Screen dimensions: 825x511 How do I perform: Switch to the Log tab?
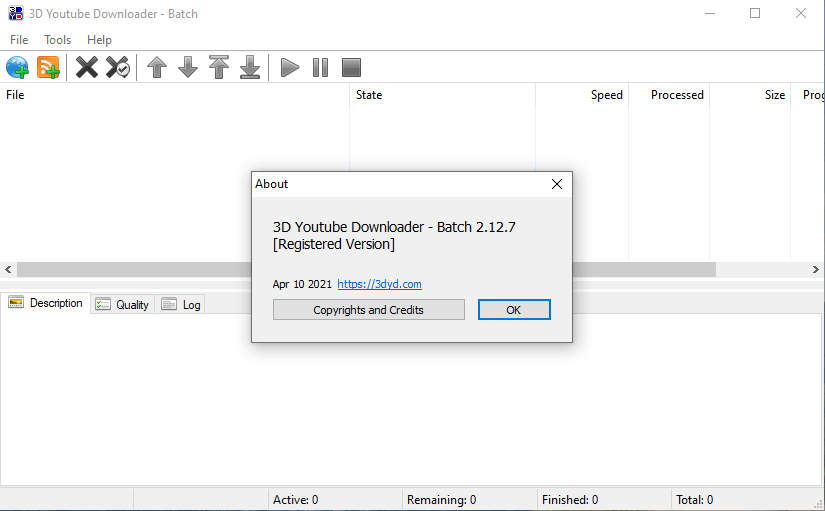click(180, 305)
